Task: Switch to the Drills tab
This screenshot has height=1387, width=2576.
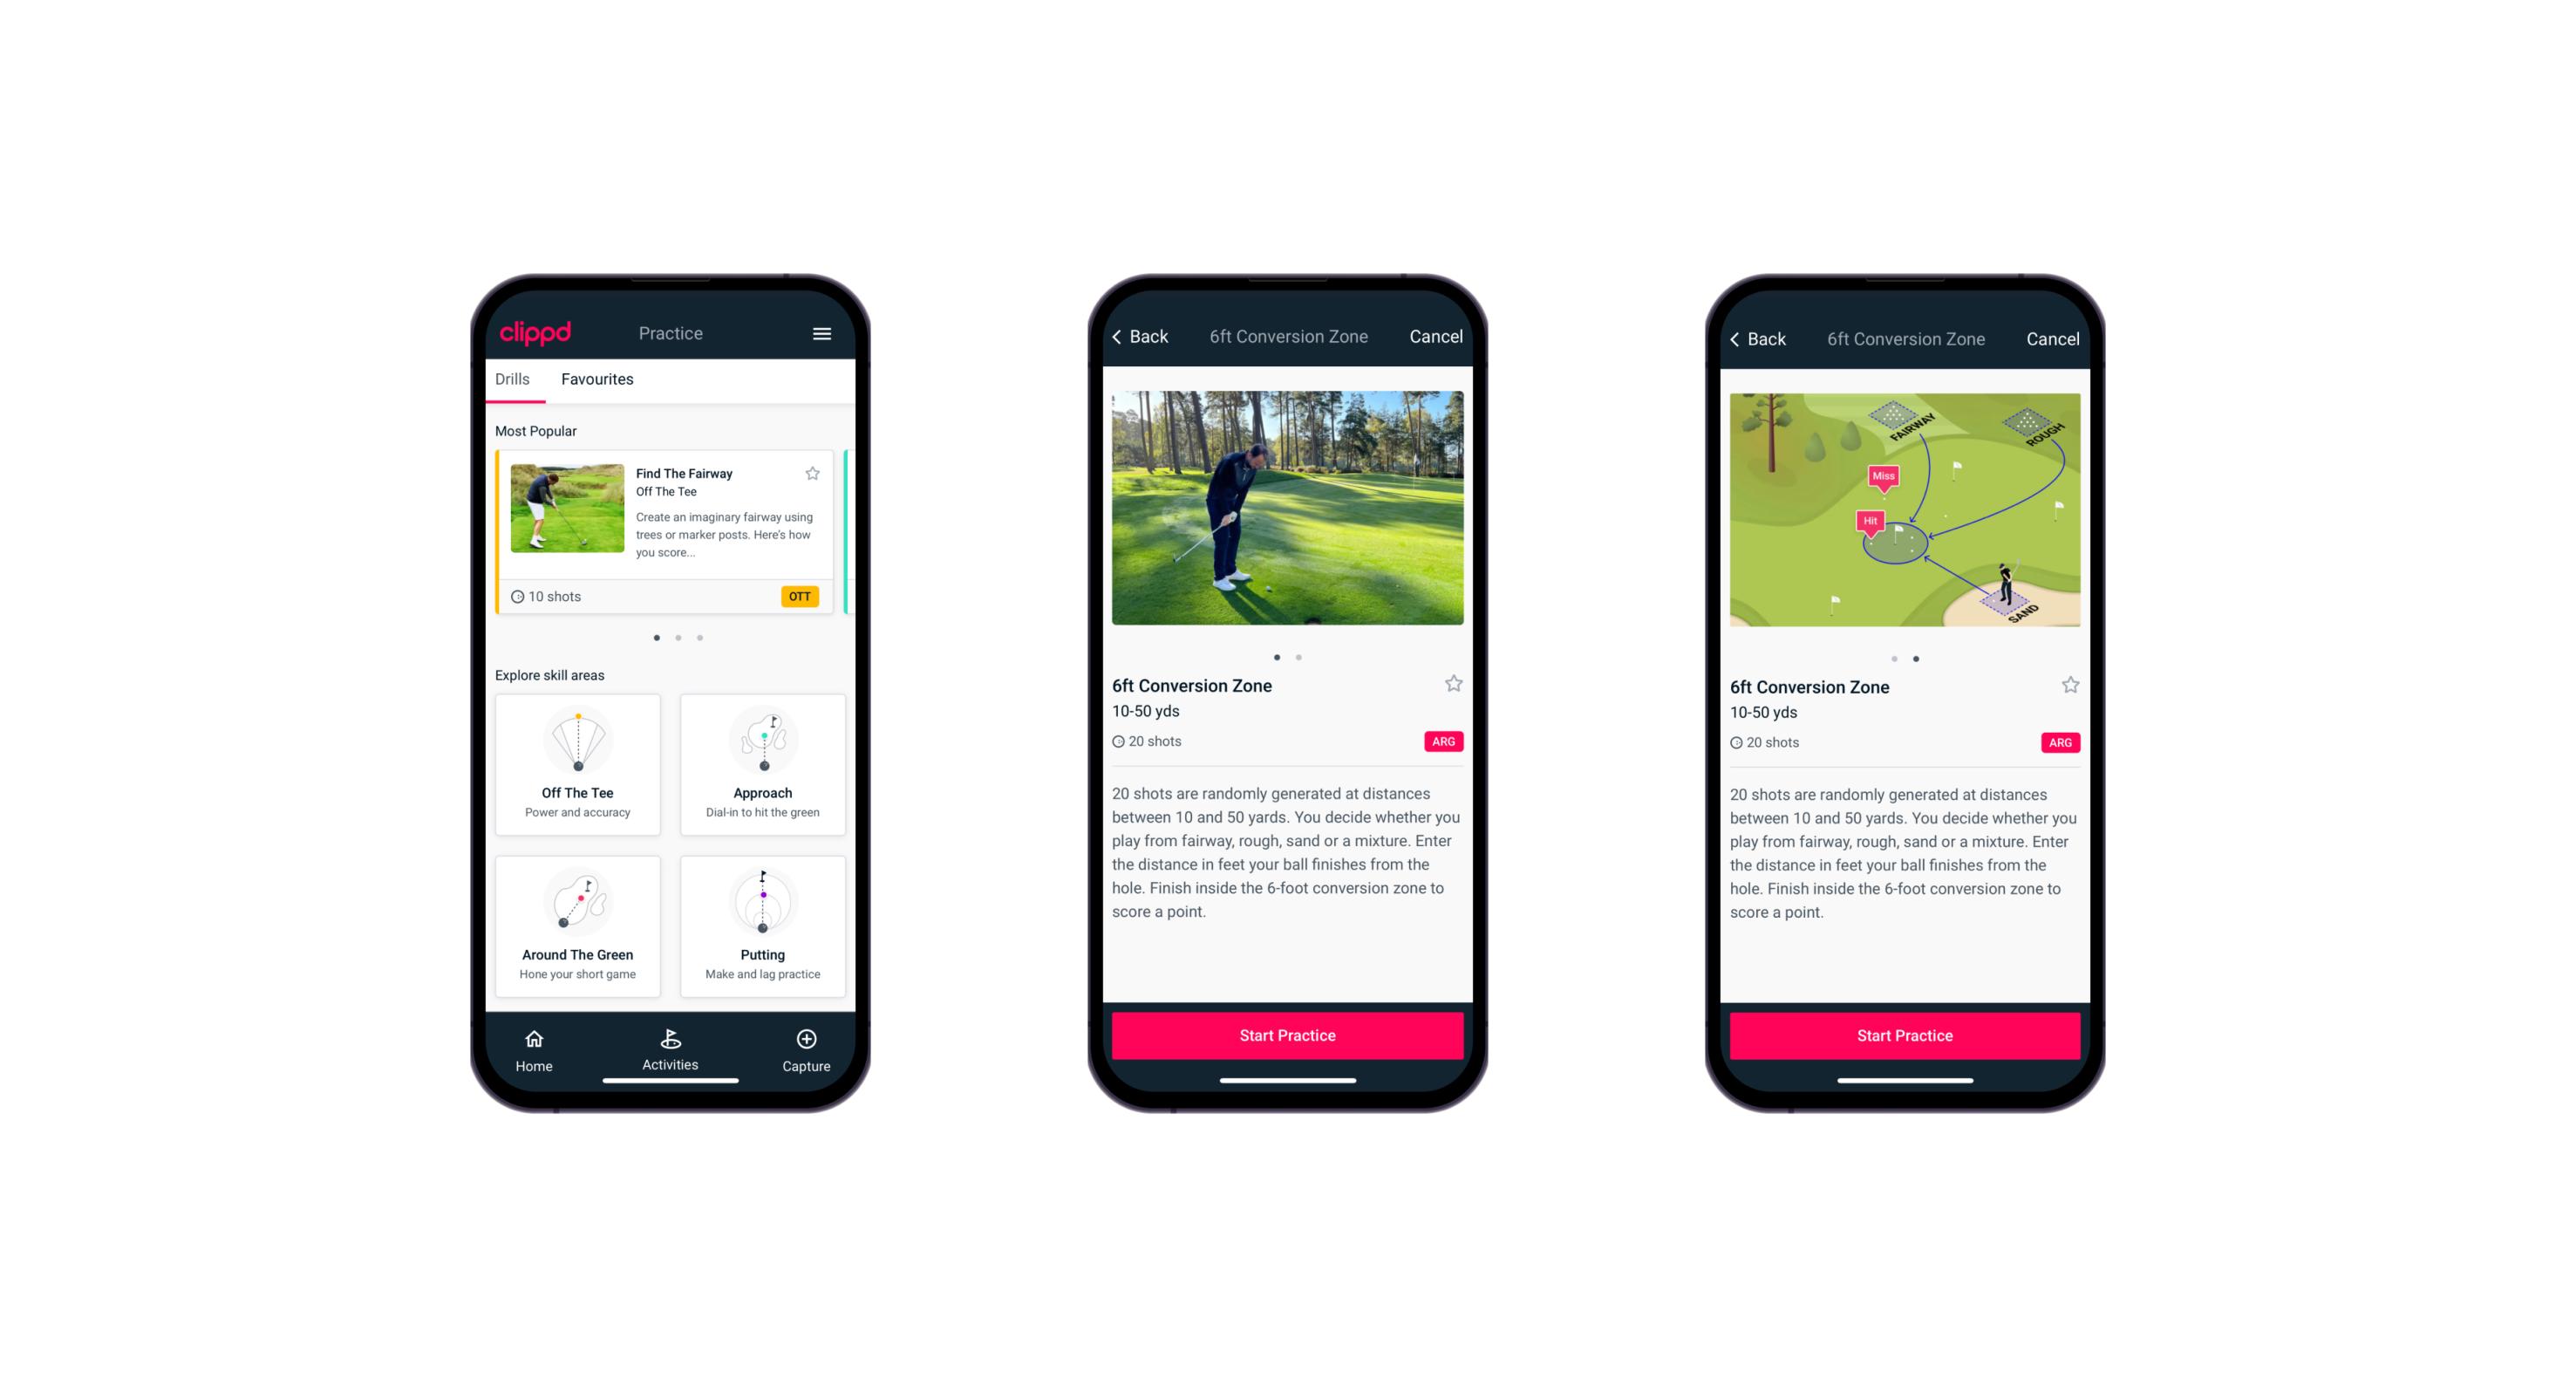Action: [x=512, y=385]
